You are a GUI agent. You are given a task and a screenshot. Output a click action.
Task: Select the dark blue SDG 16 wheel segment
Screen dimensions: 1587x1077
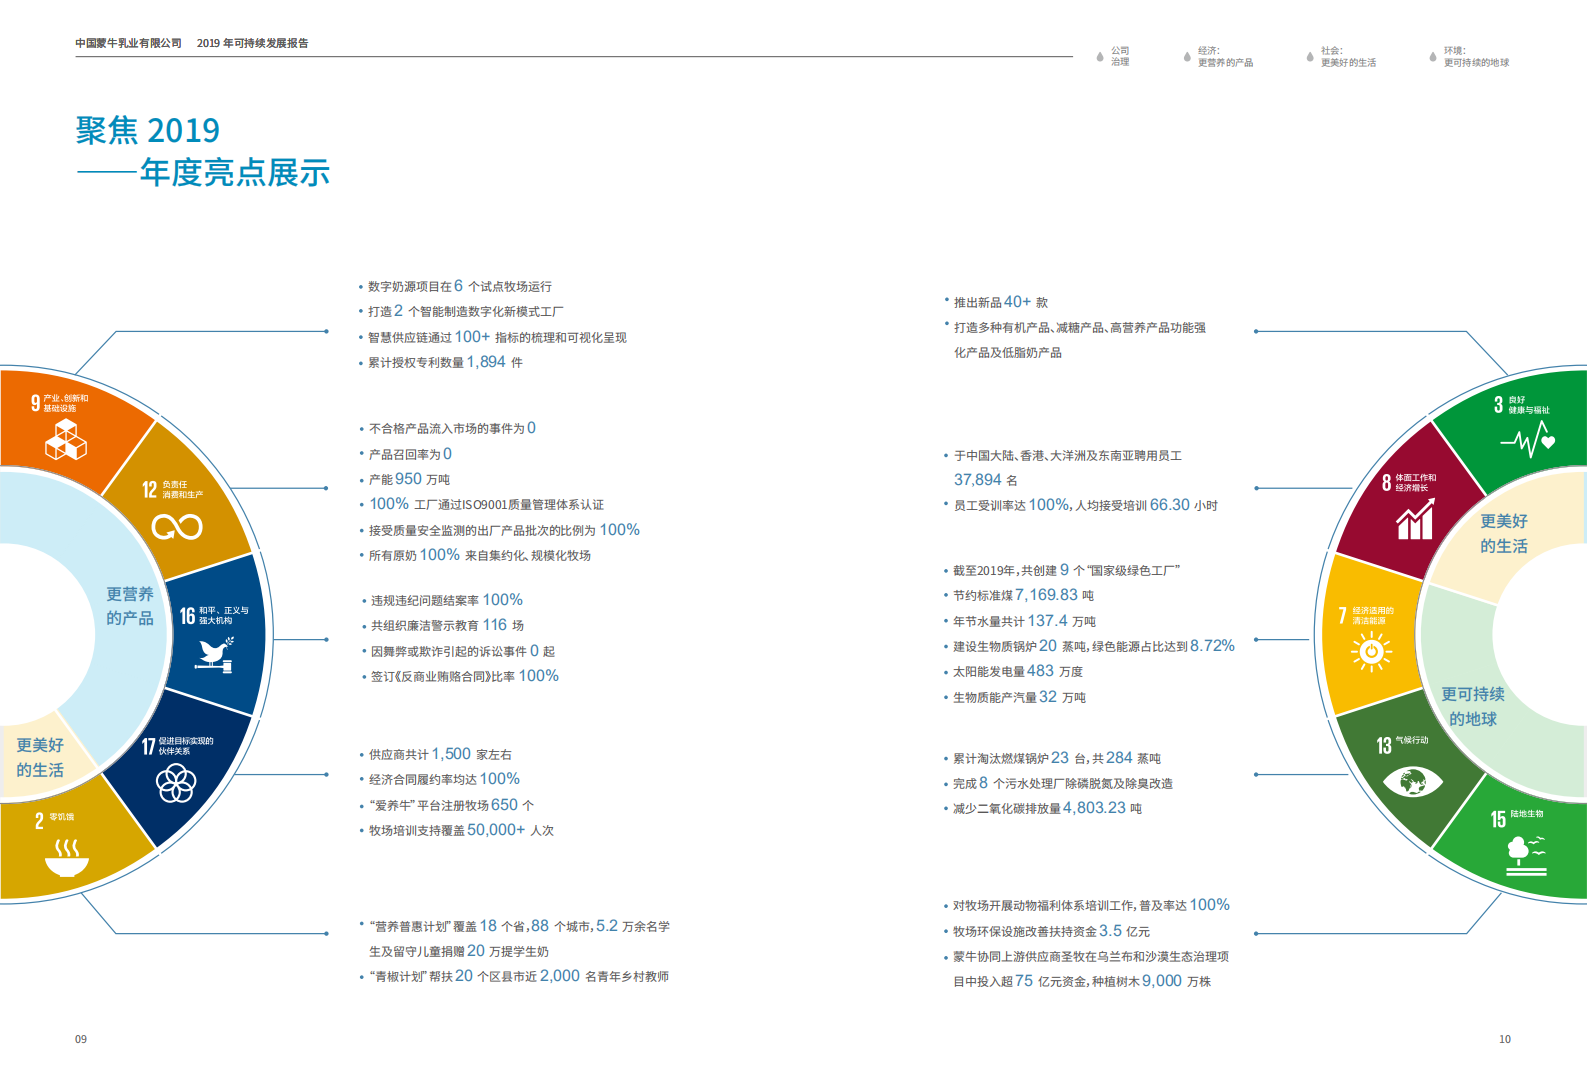(218, 635)
